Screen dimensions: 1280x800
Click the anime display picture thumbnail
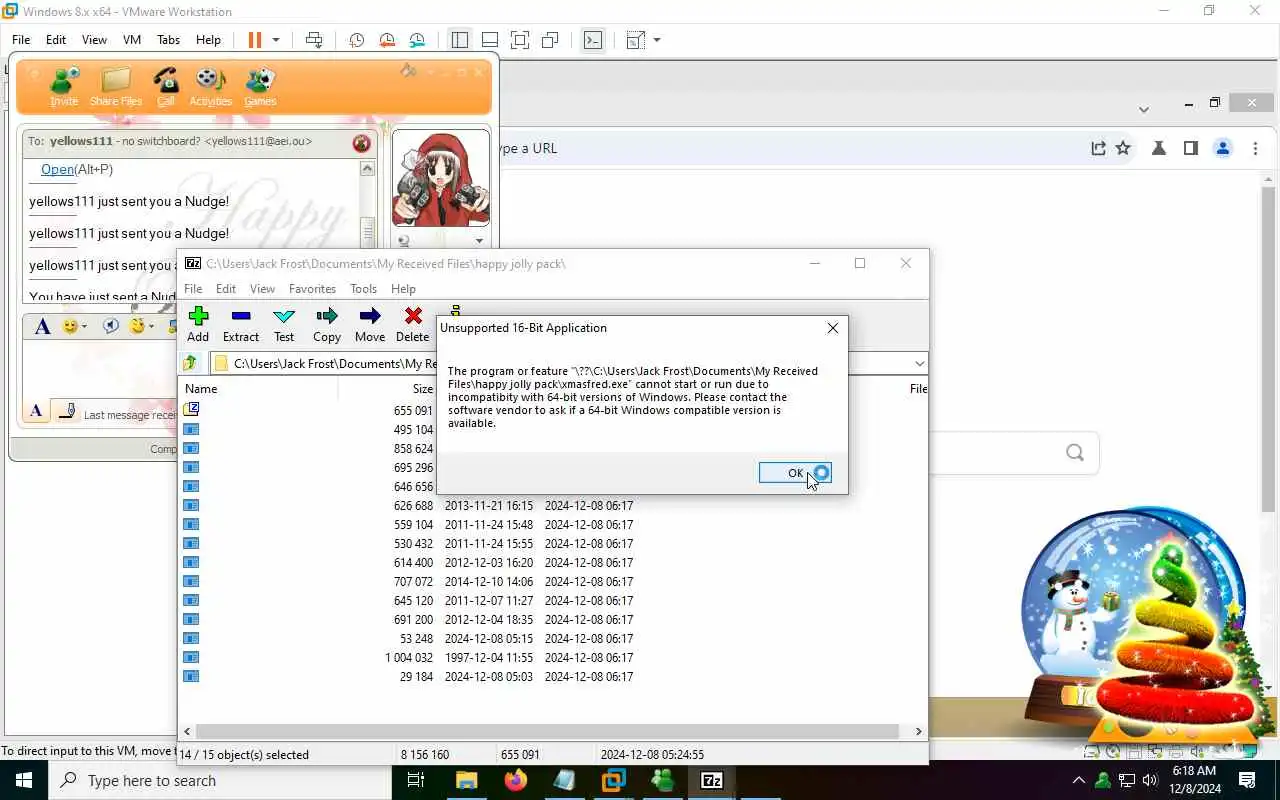pos(441,180)
